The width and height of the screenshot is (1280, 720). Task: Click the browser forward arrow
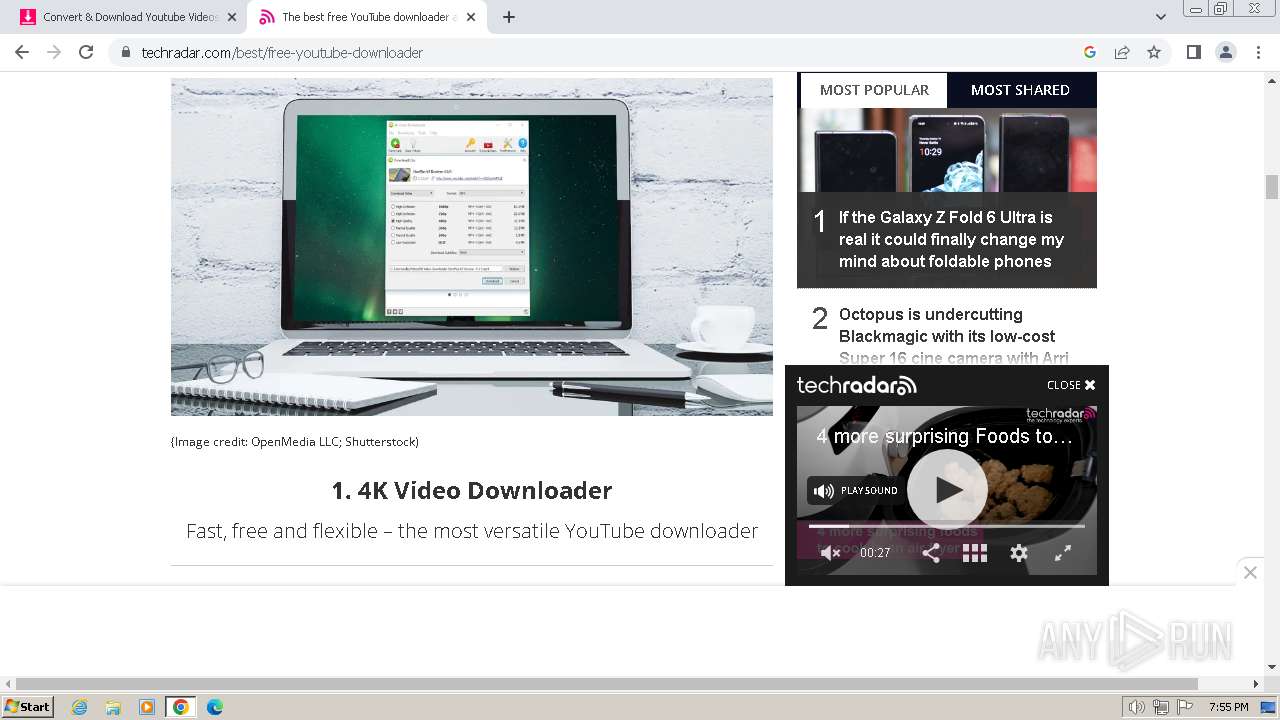point(54,52)
